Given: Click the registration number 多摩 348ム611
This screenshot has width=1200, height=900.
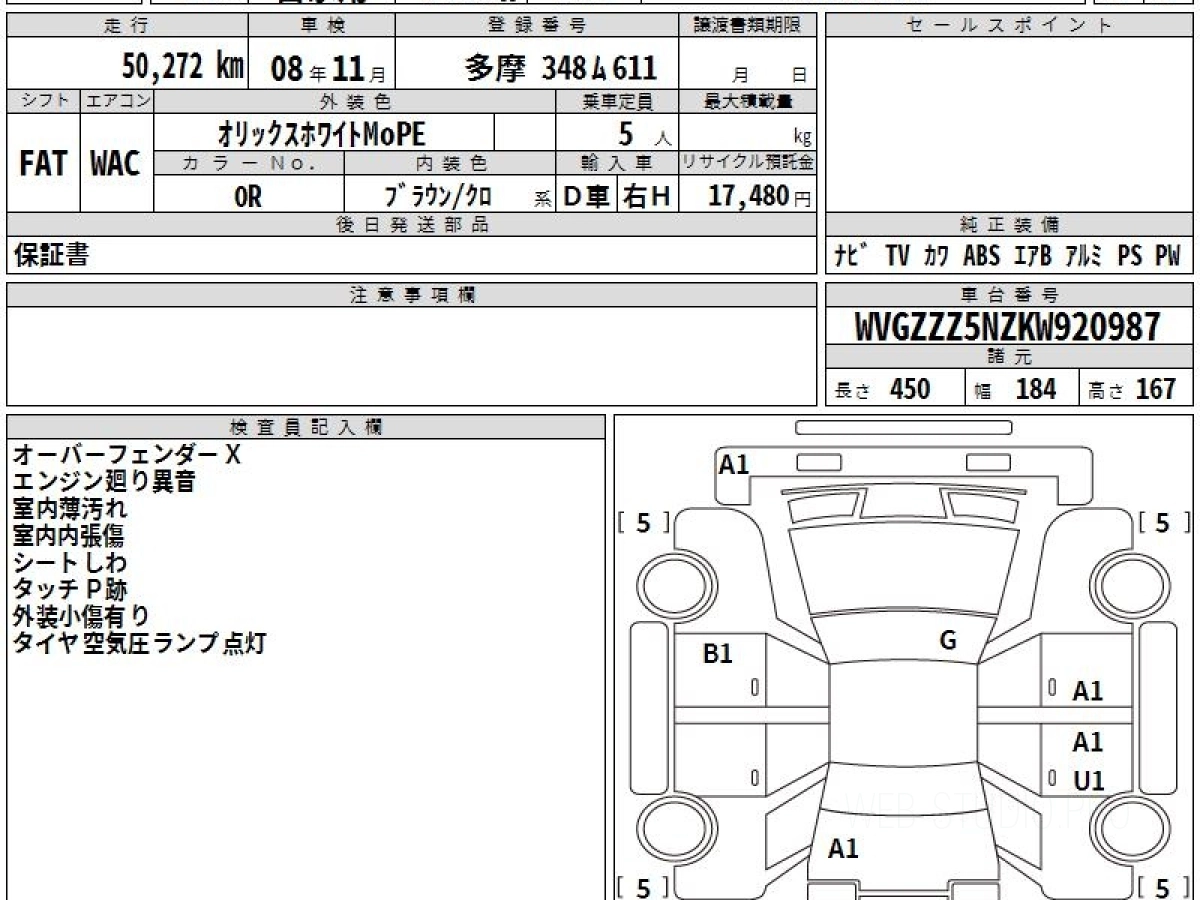Looking at the screenshot, I should click(561, 67).
